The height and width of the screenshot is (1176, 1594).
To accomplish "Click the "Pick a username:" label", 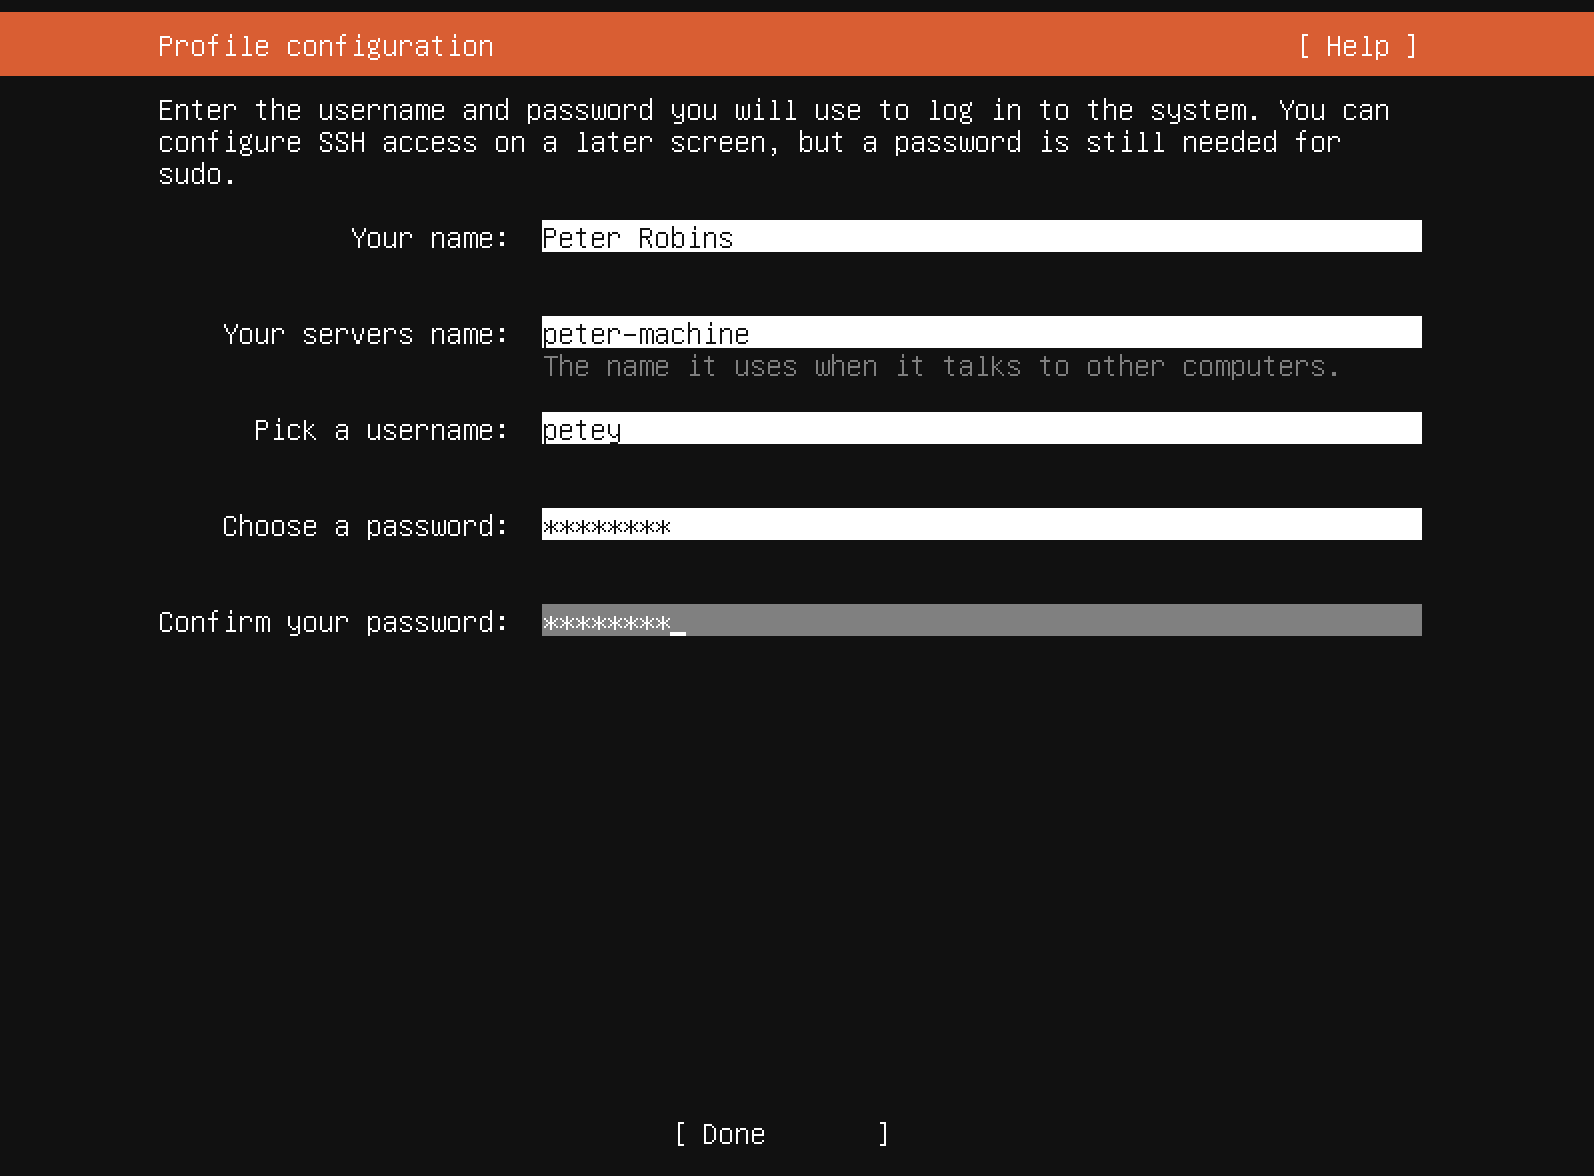I will click(x=380, y=430).
